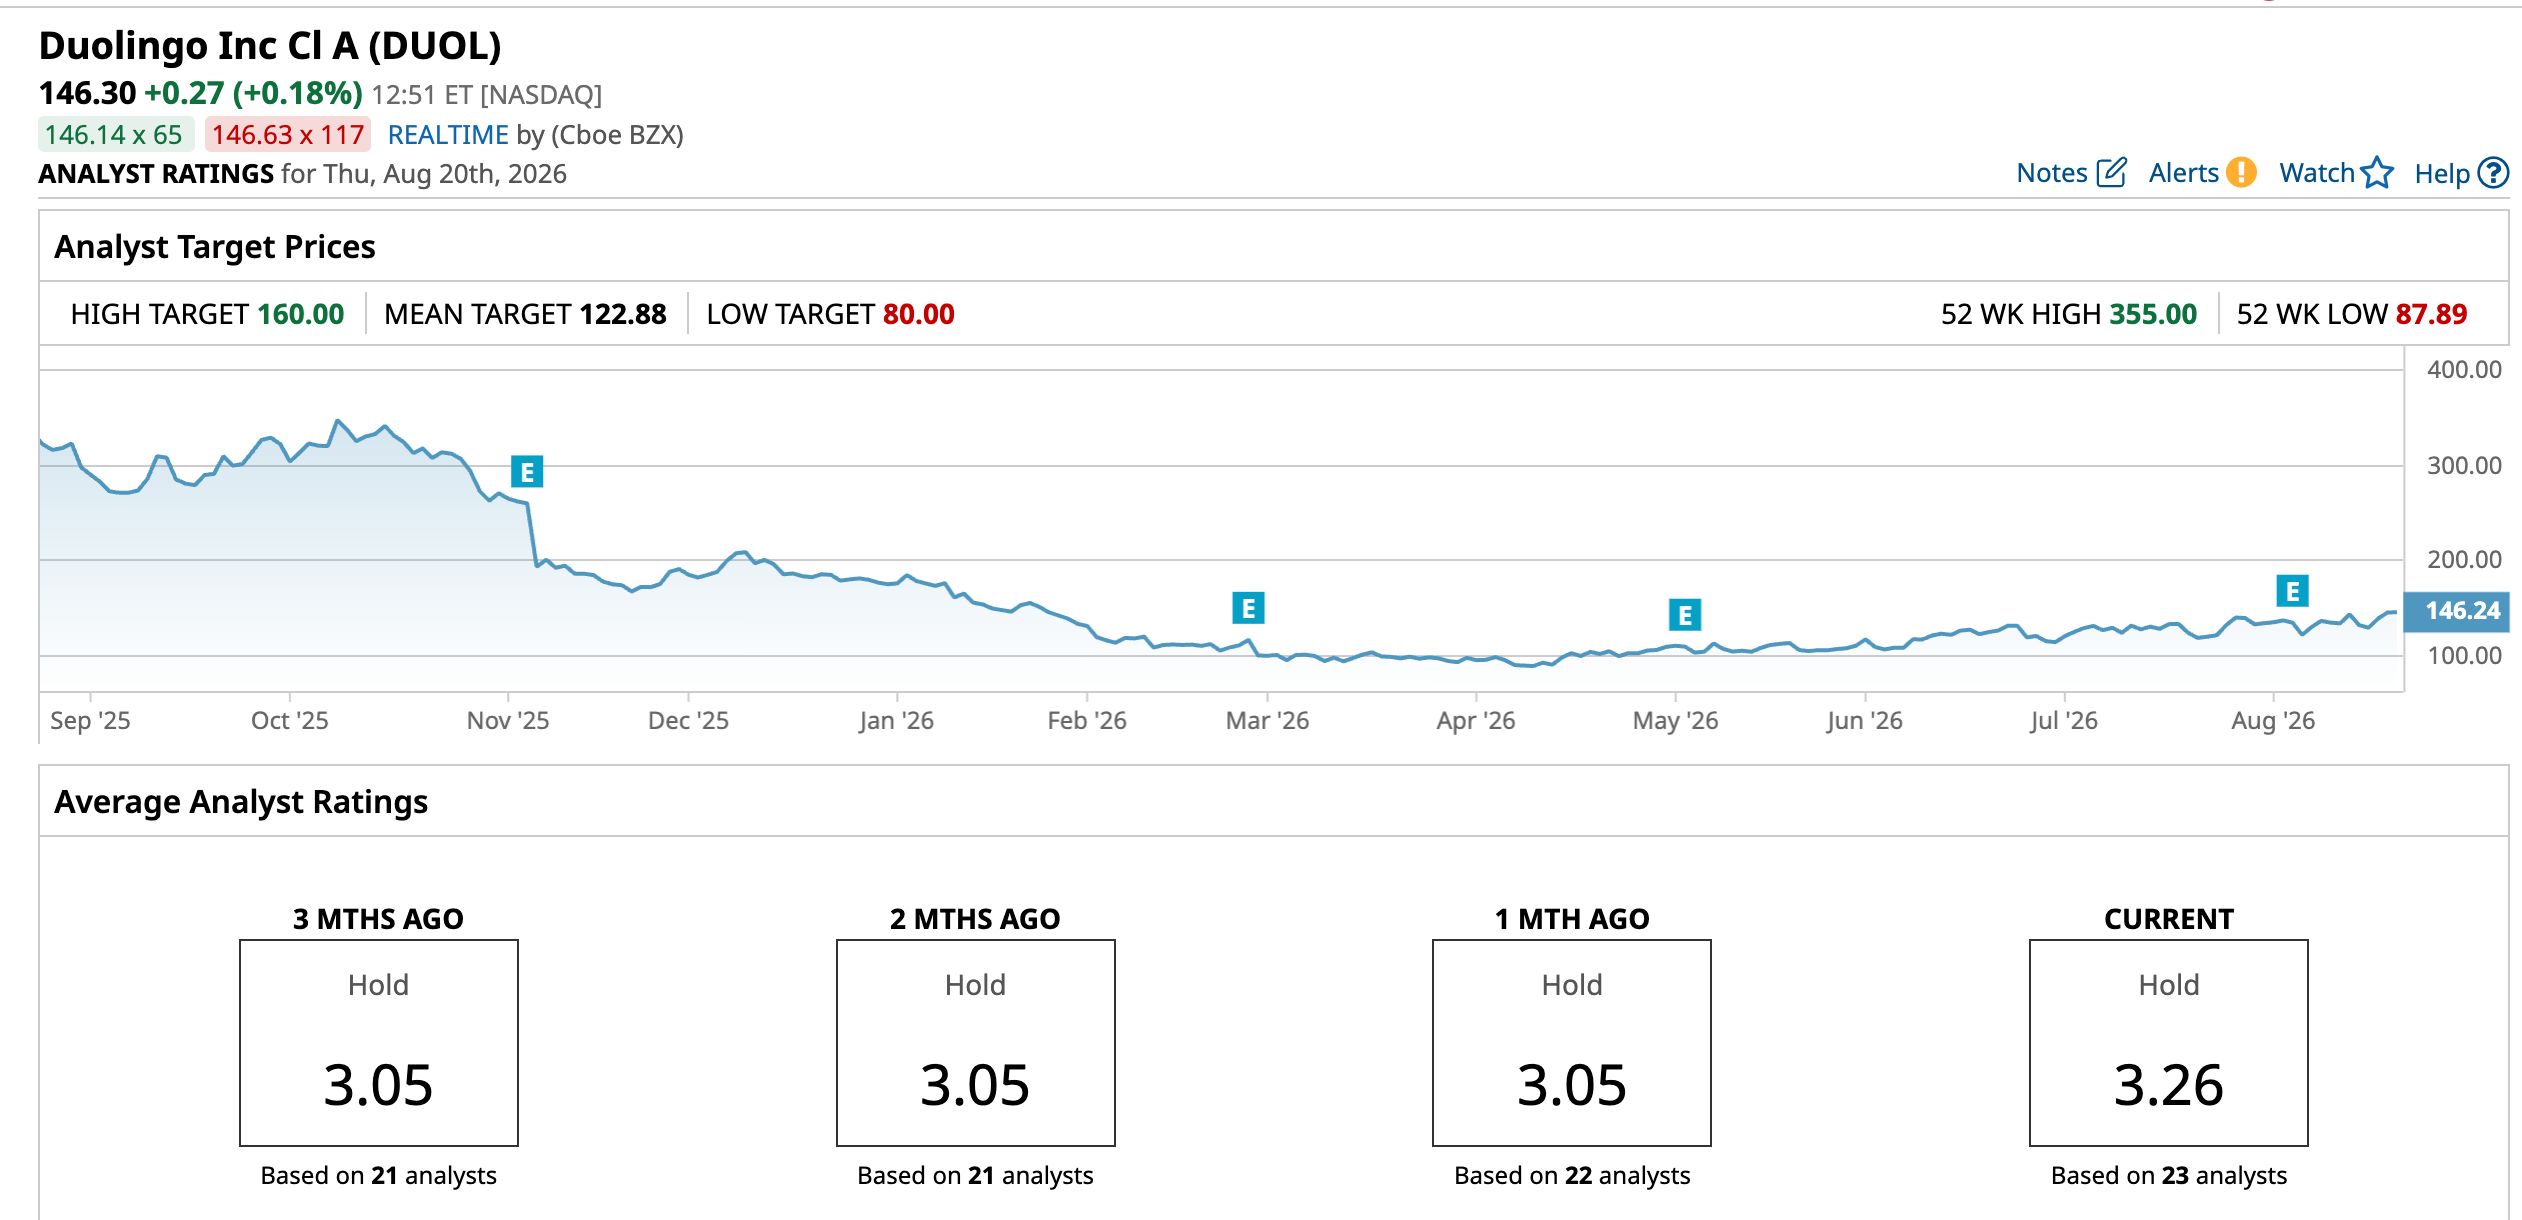
Task: Select the price change +0.27 (+0.18%)
Action: click(x=253, y=93)
